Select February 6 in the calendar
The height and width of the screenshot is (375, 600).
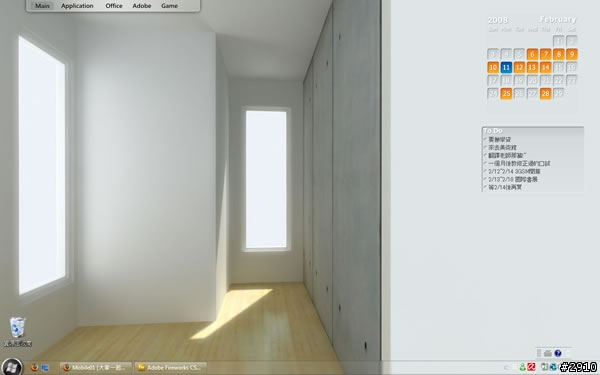pos(532,54)
